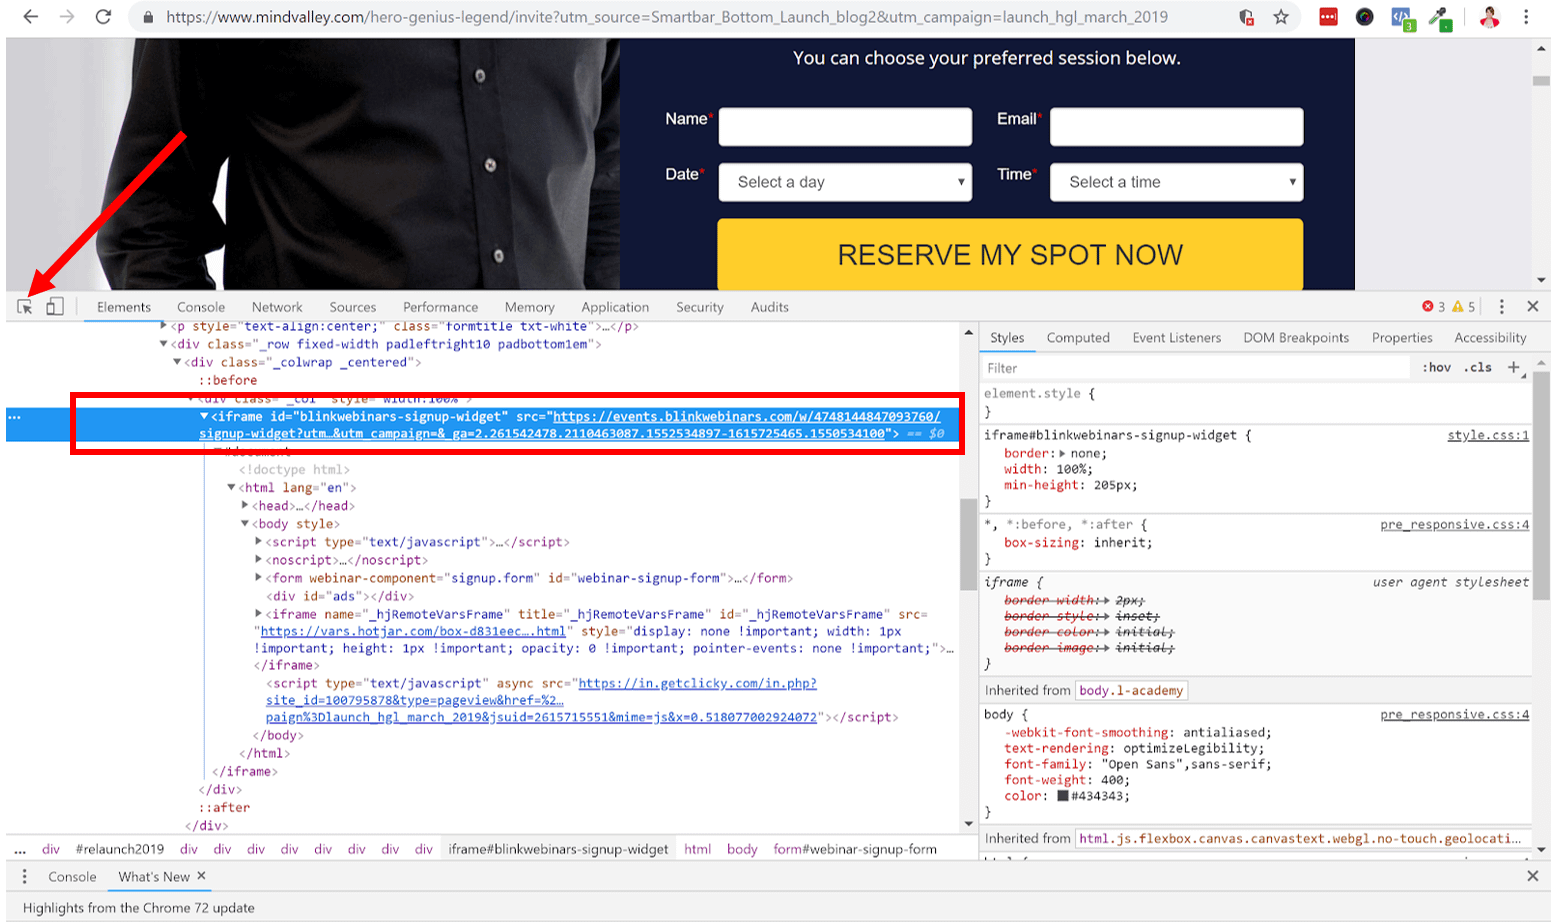Click the new style rule plus icon
Viewport: 1551px width, 922px height.
tap(1514, 368)
